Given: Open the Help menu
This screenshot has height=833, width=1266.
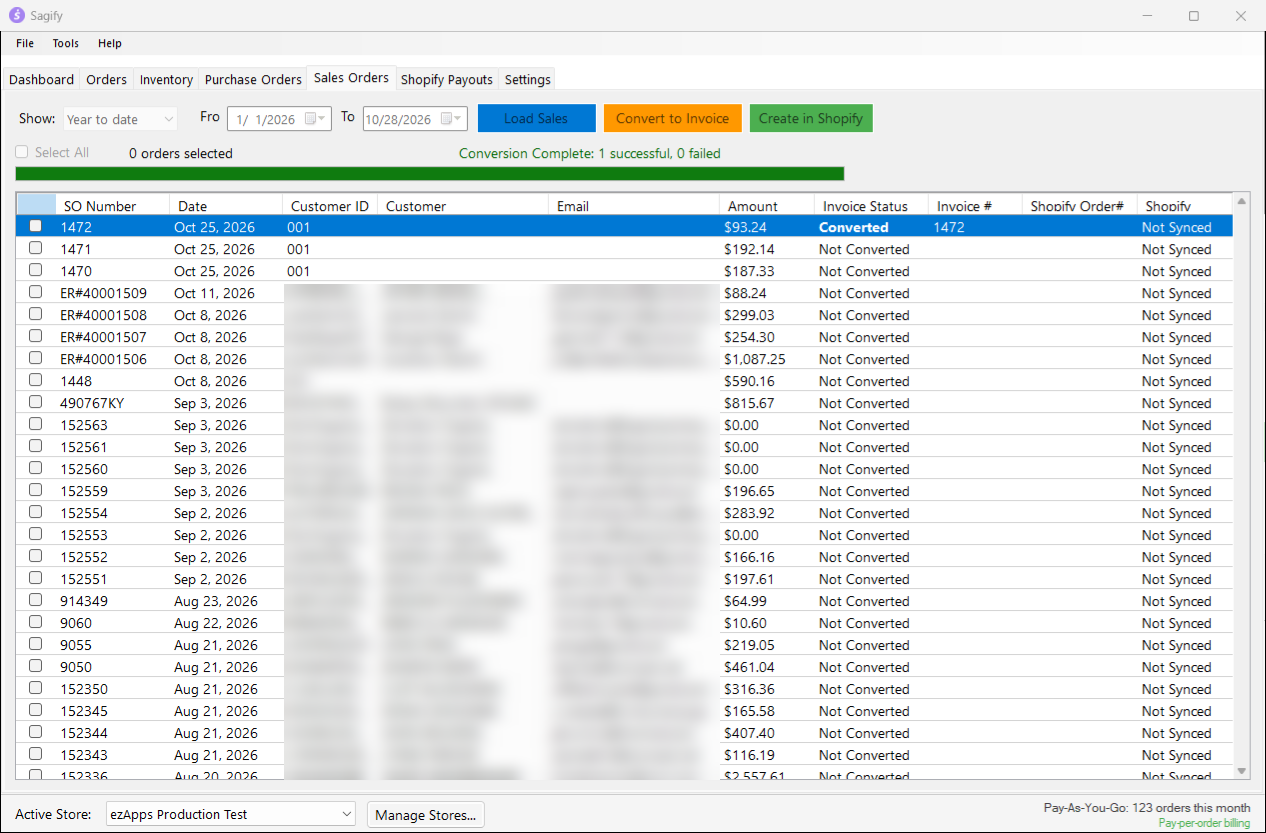Looking at the screenshot, I should click(x=110, y=43).
